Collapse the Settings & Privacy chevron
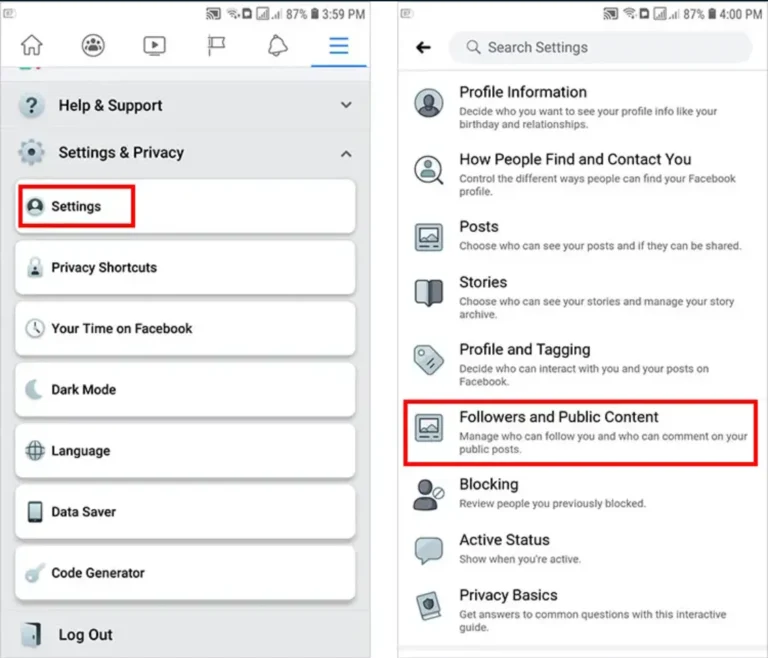 click(346, 154)
